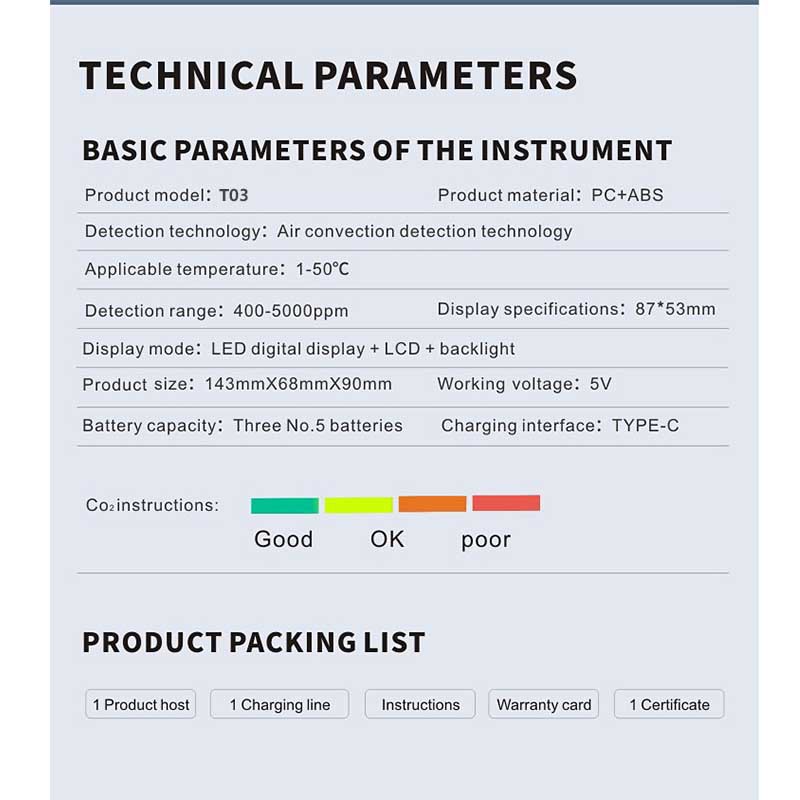Click the "1 Product host" box
The image size is (800, 800).
tap(141, 704)
